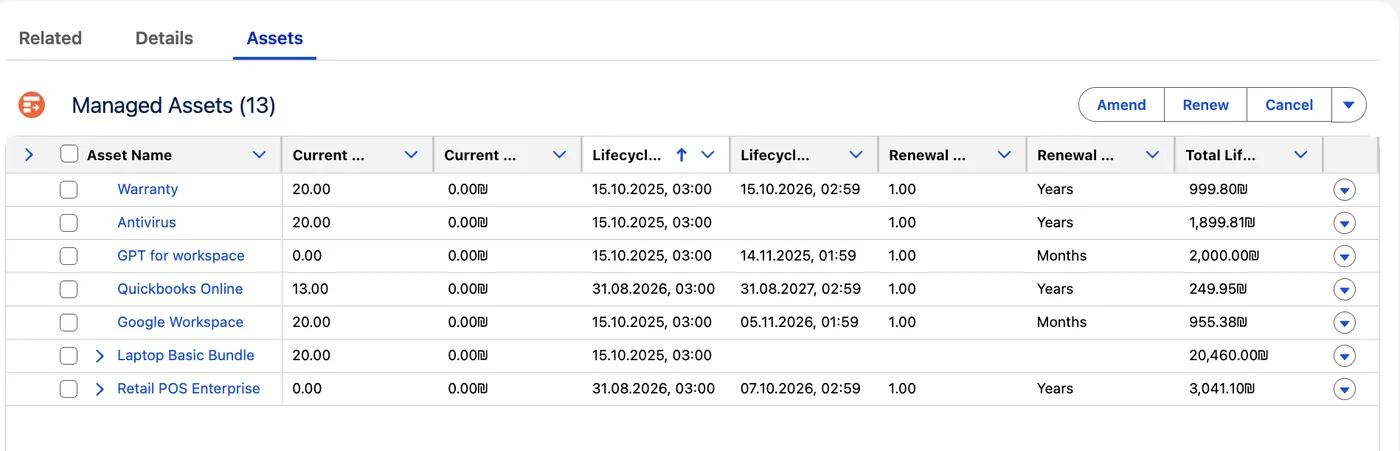Open row actions menu for Retail POS Enterprise
Viewport: 1400px width, 451px height.
pyautogui.click(x=1344, y=389)
